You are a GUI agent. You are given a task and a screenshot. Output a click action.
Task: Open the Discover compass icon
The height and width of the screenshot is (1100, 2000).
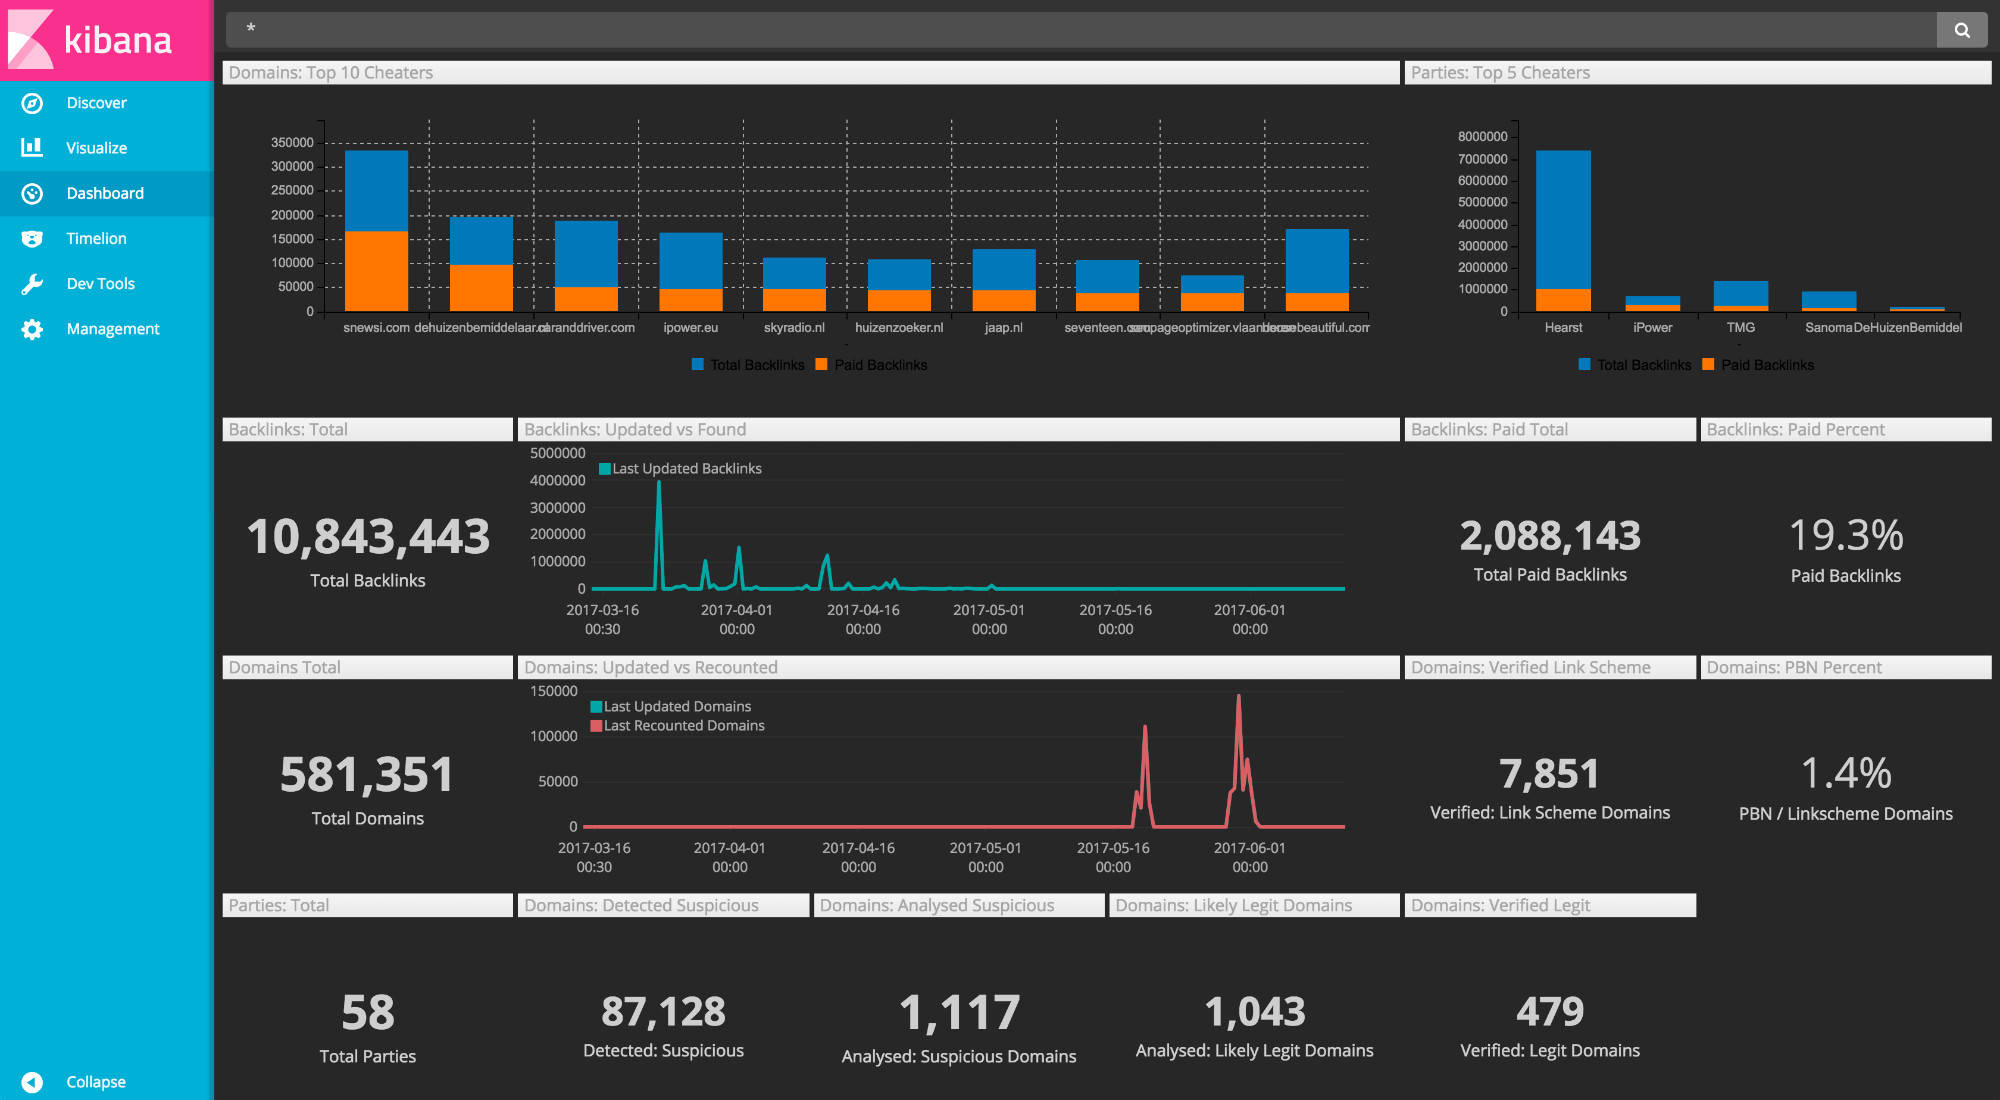(32, 103)
